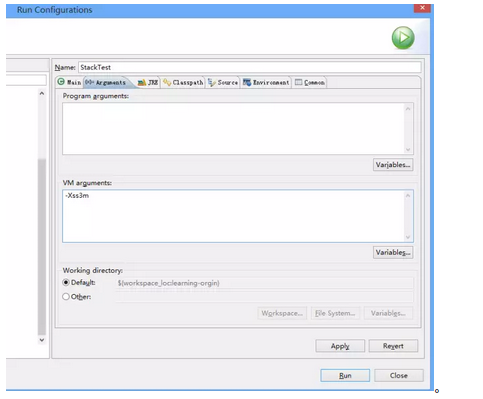Click the Revert button
The image size is (483, 399).
(x=393, y=346)
